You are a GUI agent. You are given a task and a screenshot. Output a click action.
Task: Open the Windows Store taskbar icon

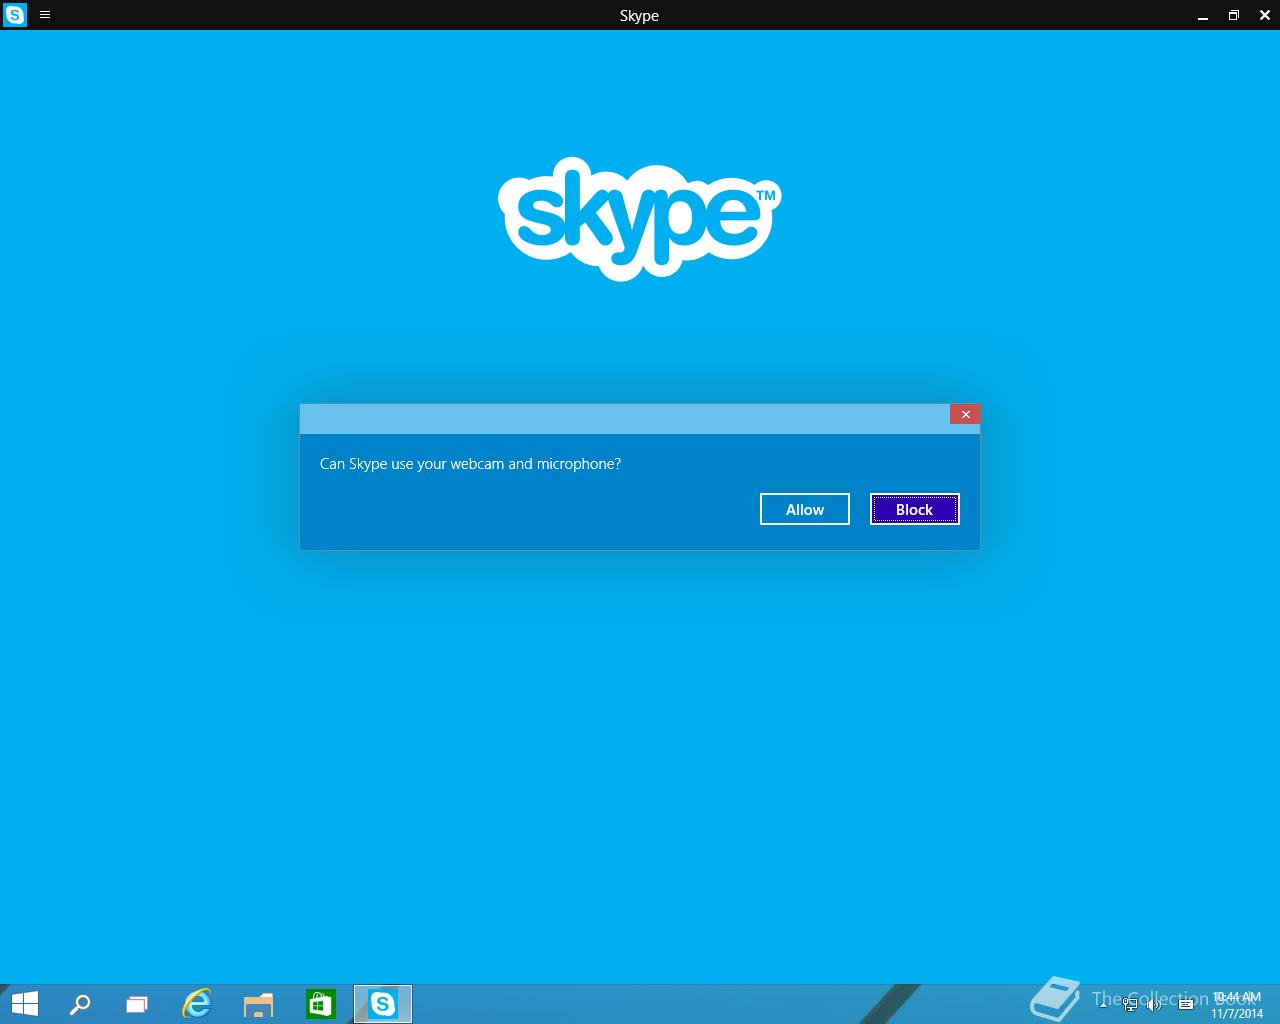pos(320,1004)
